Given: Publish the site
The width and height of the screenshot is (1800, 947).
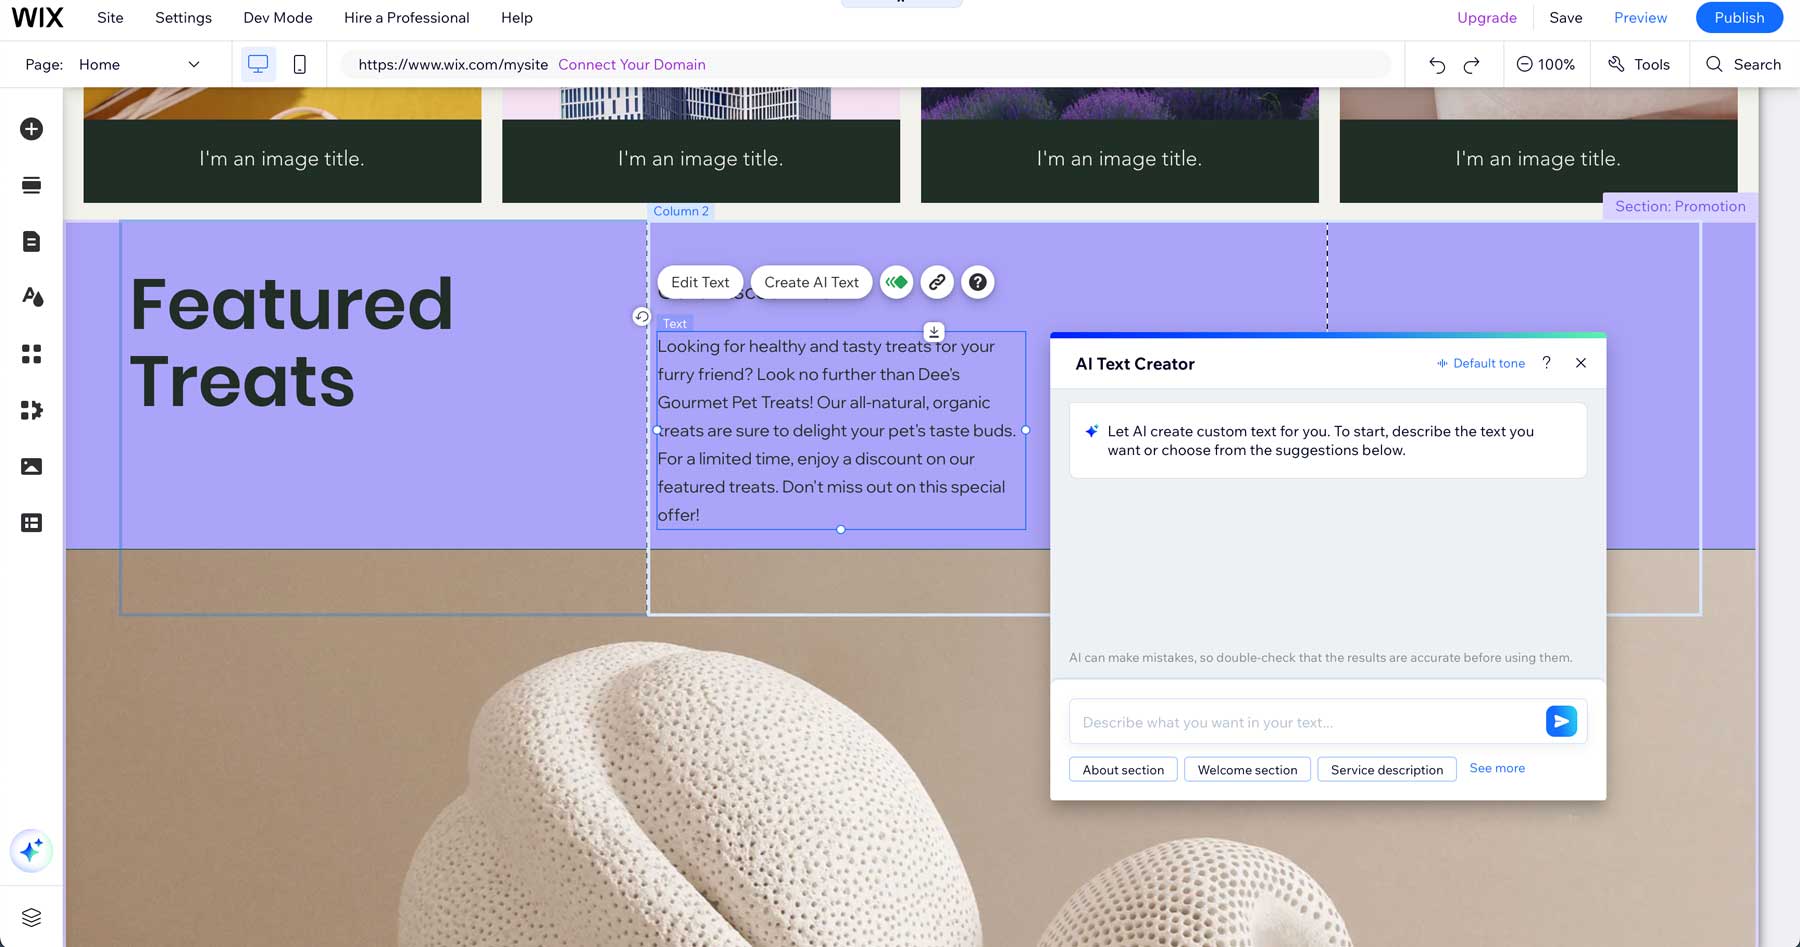Looking at the screenshot, I should (1738, 17).
